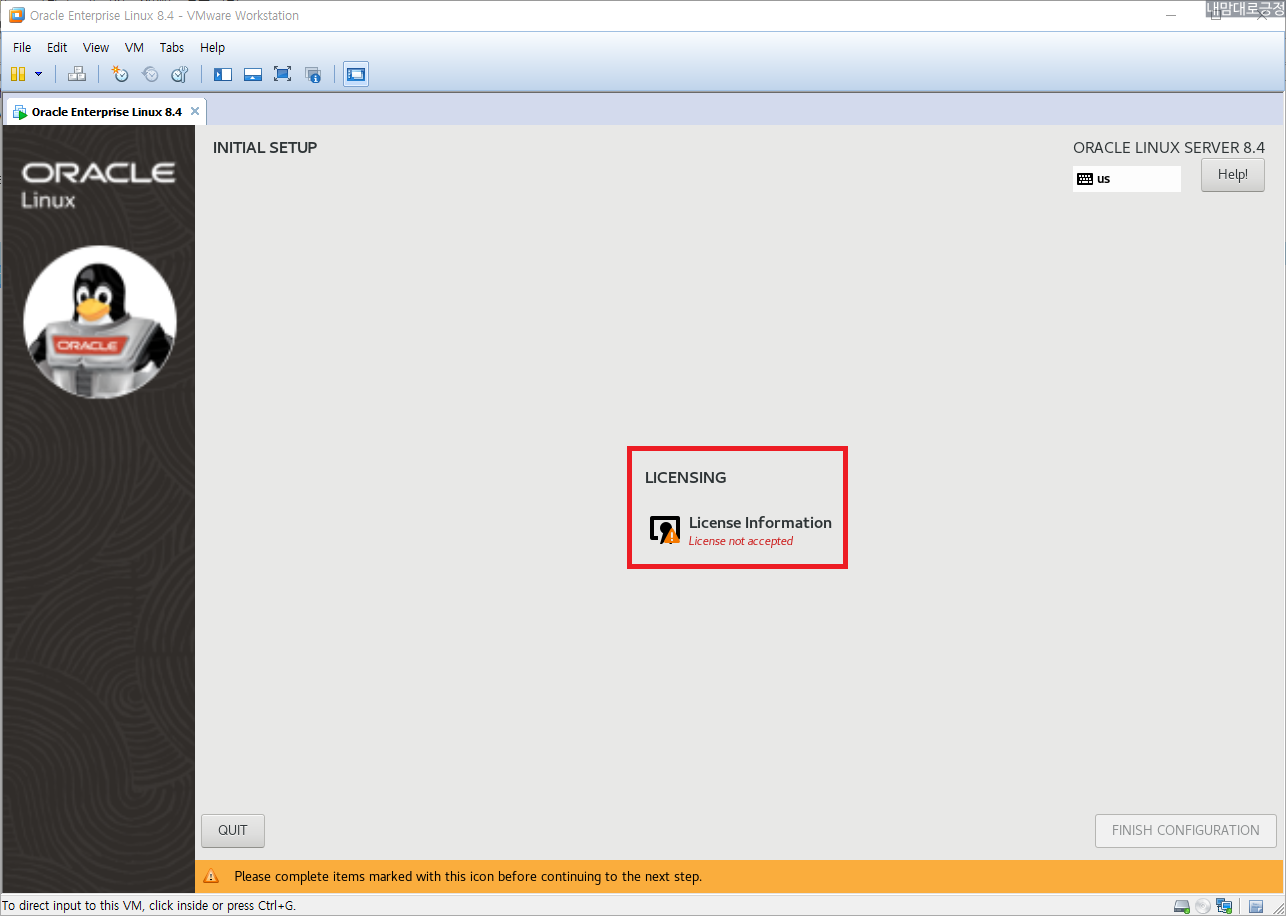The image size is (1286, 916).
Task: Open License Information settings
Action: point(741,530)
